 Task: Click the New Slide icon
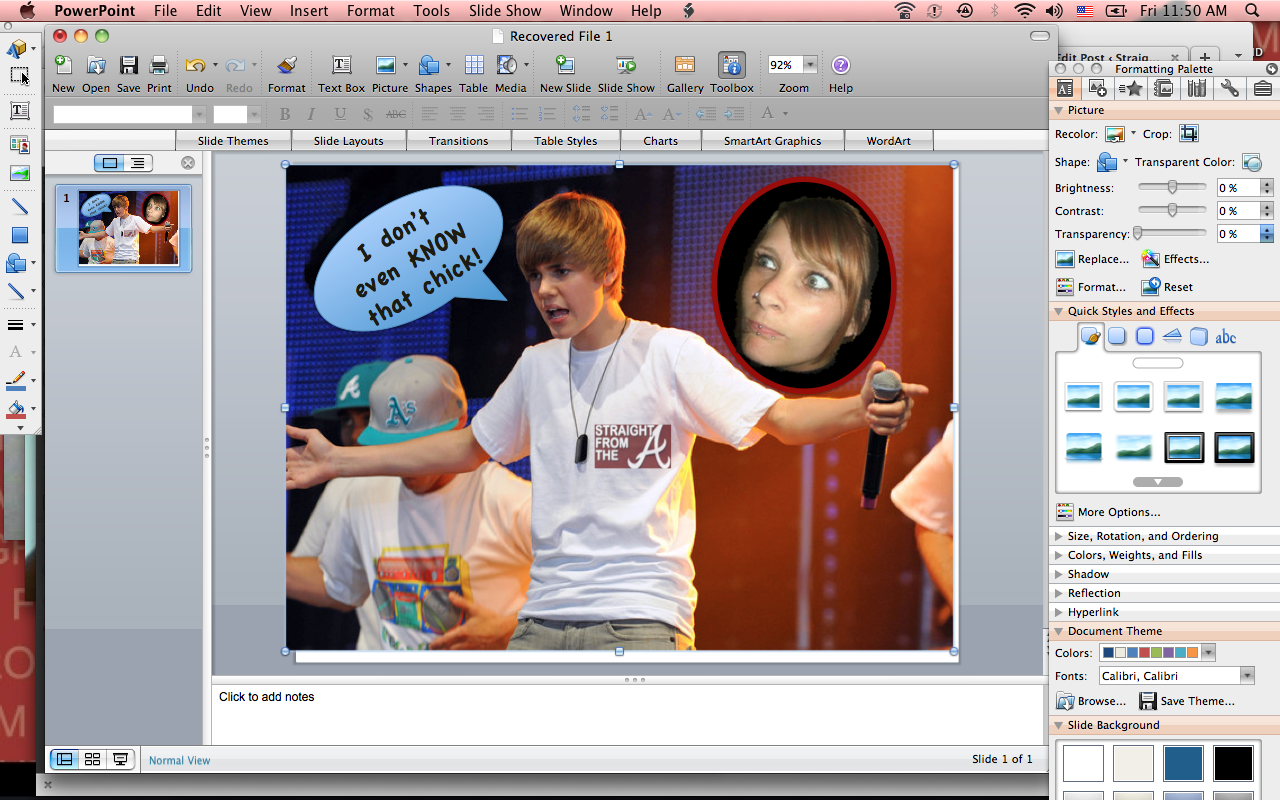565,66
